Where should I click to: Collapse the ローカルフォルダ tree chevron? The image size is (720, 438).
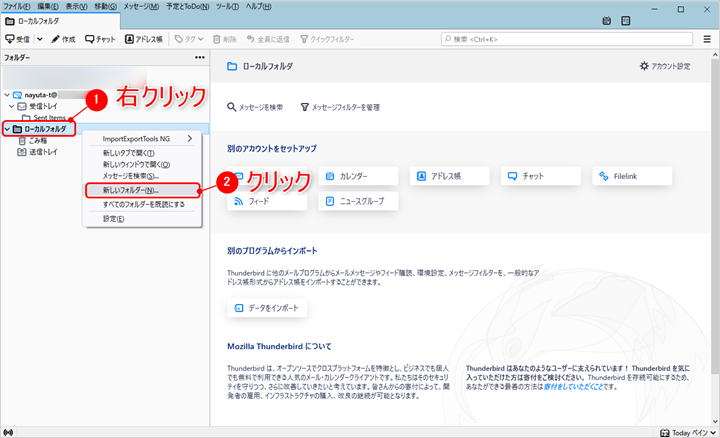(7, 129)
